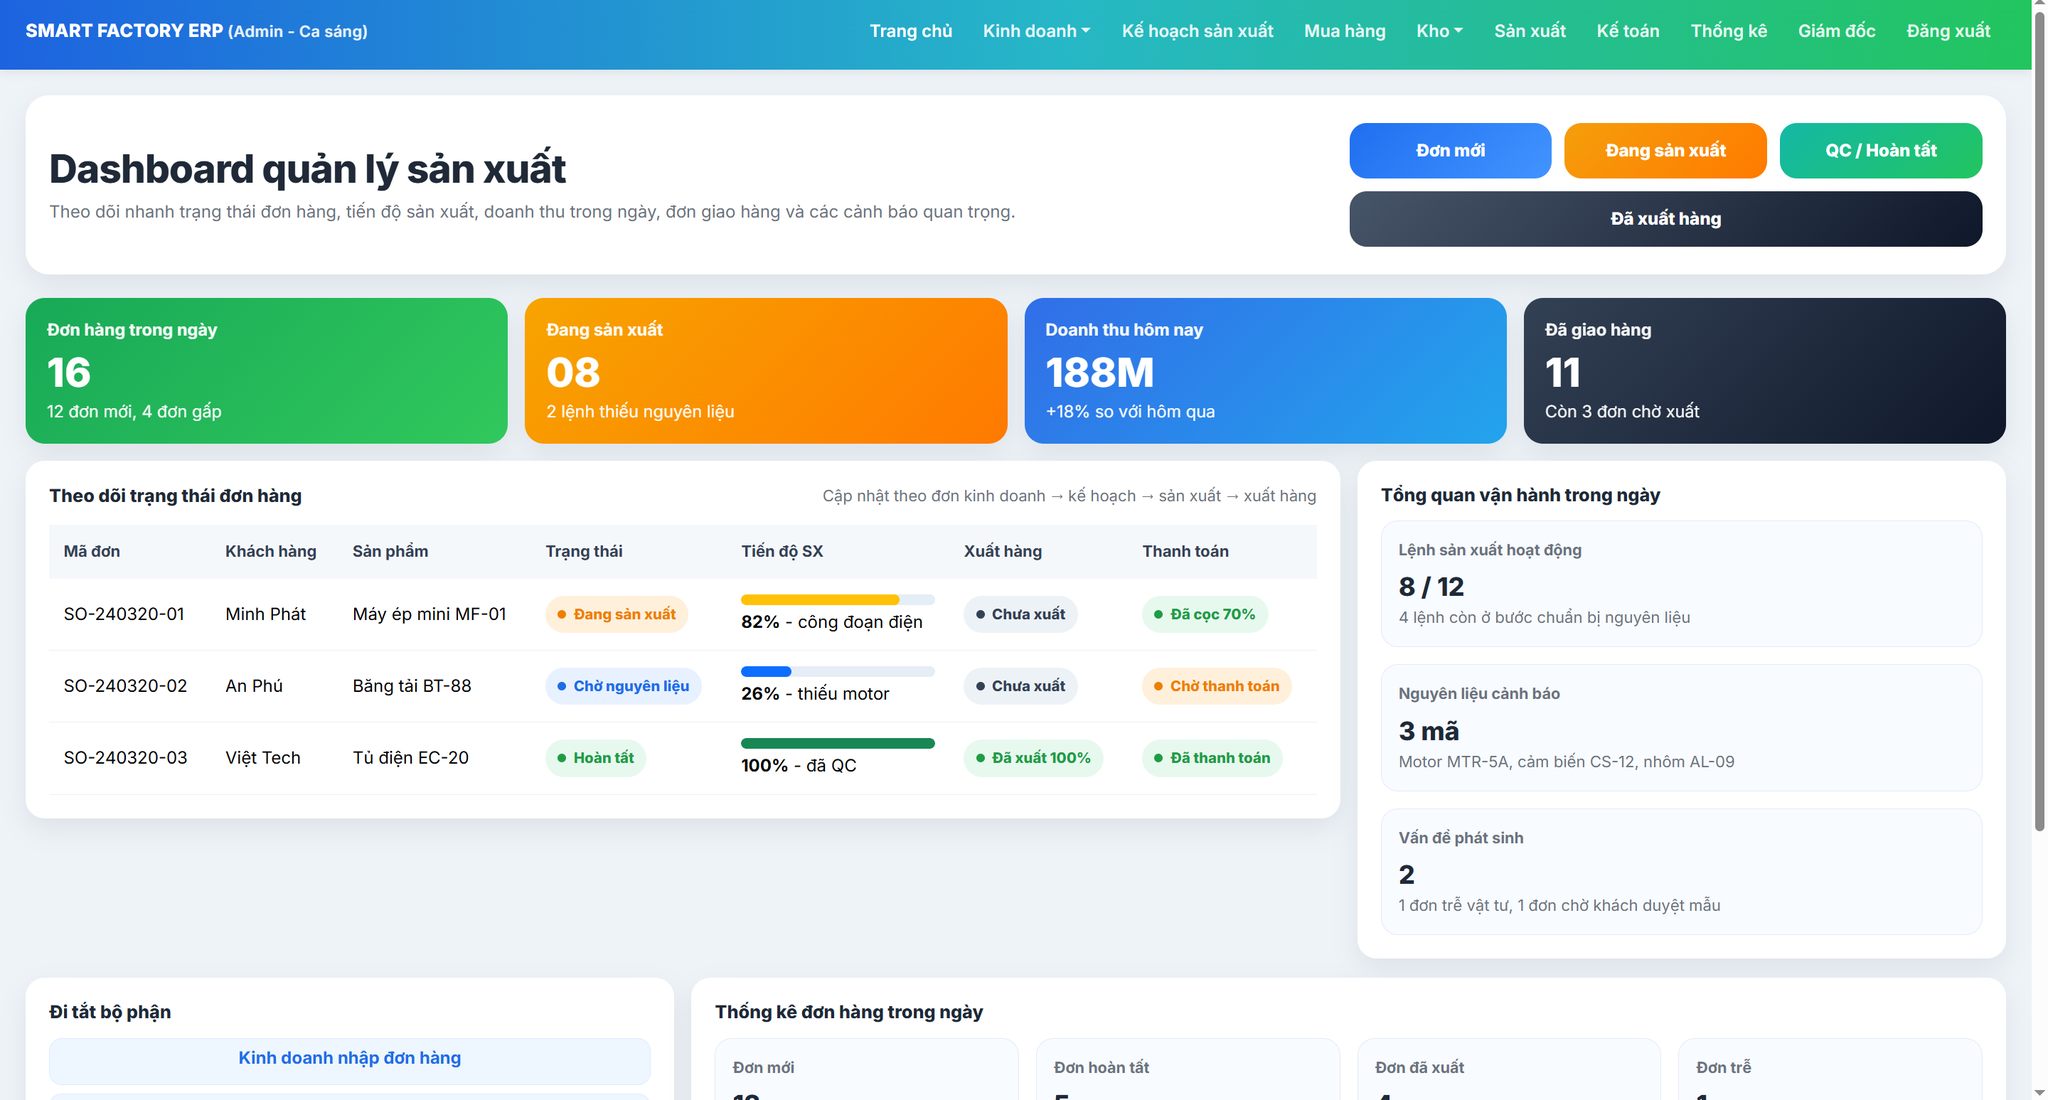Click the Doanh thu hôm nay card
This screenshot has width=2048, height=1100.
point(1264,371)
